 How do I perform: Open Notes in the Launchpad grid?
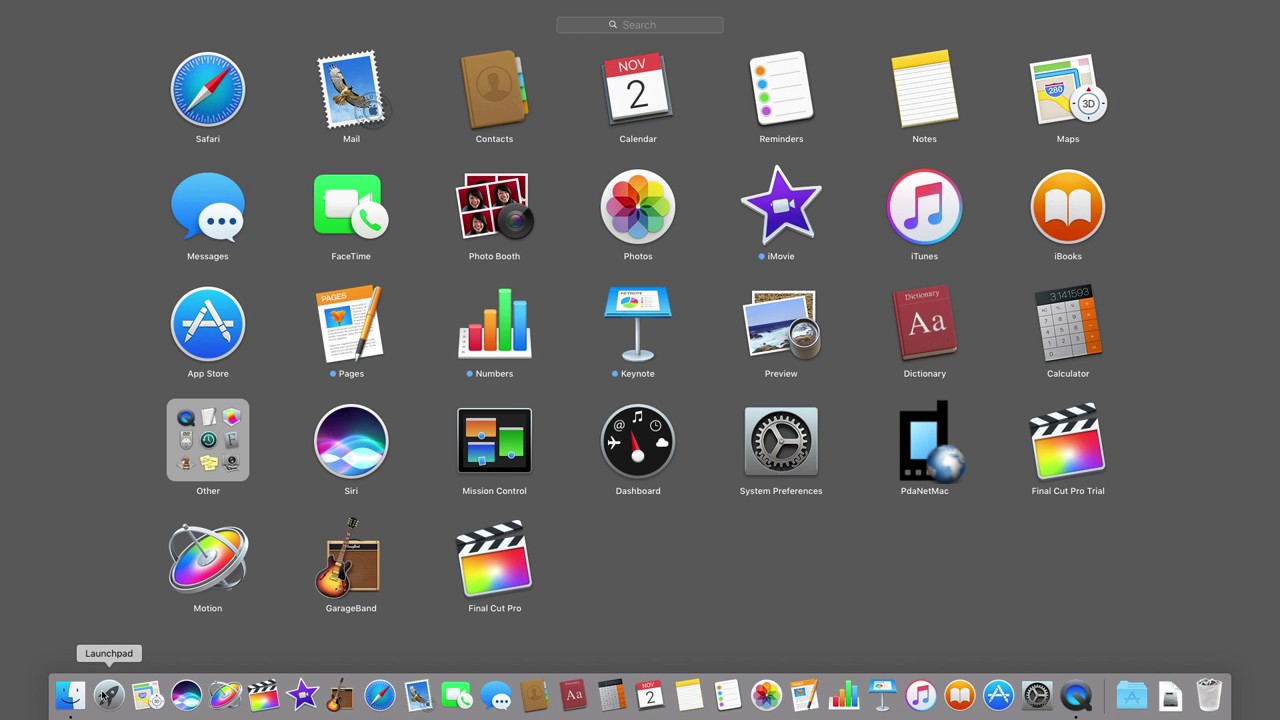tap(924, 90)
